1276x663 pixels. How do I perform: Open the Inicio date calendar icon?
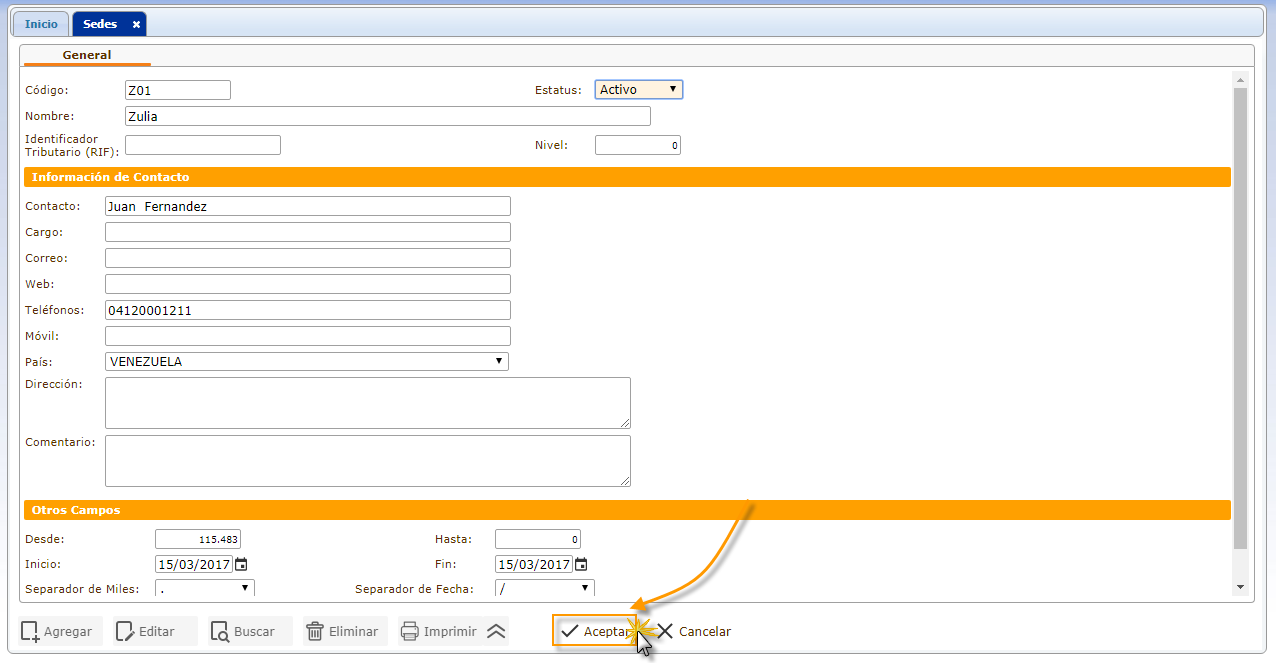point(241,564)
